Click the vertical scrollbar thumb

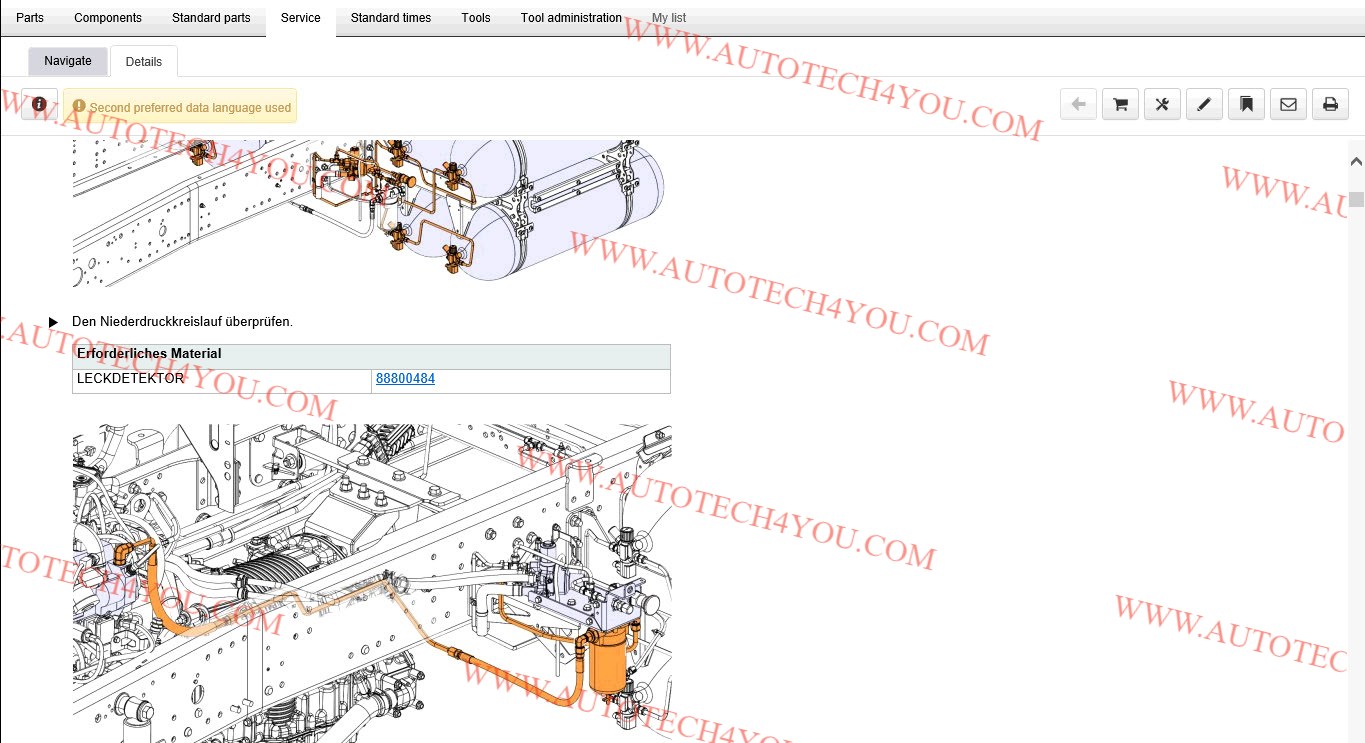tap(1356, 198)
